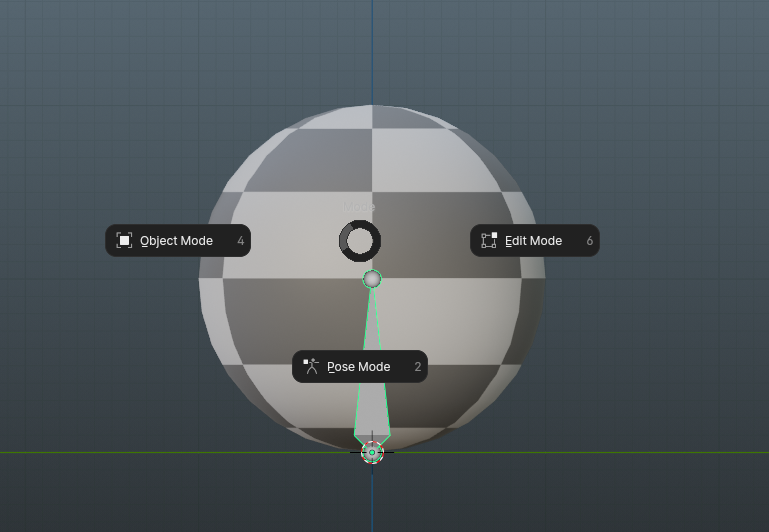
Task: Click the 3D cursor at the bone root
Action: coord(372,453)
